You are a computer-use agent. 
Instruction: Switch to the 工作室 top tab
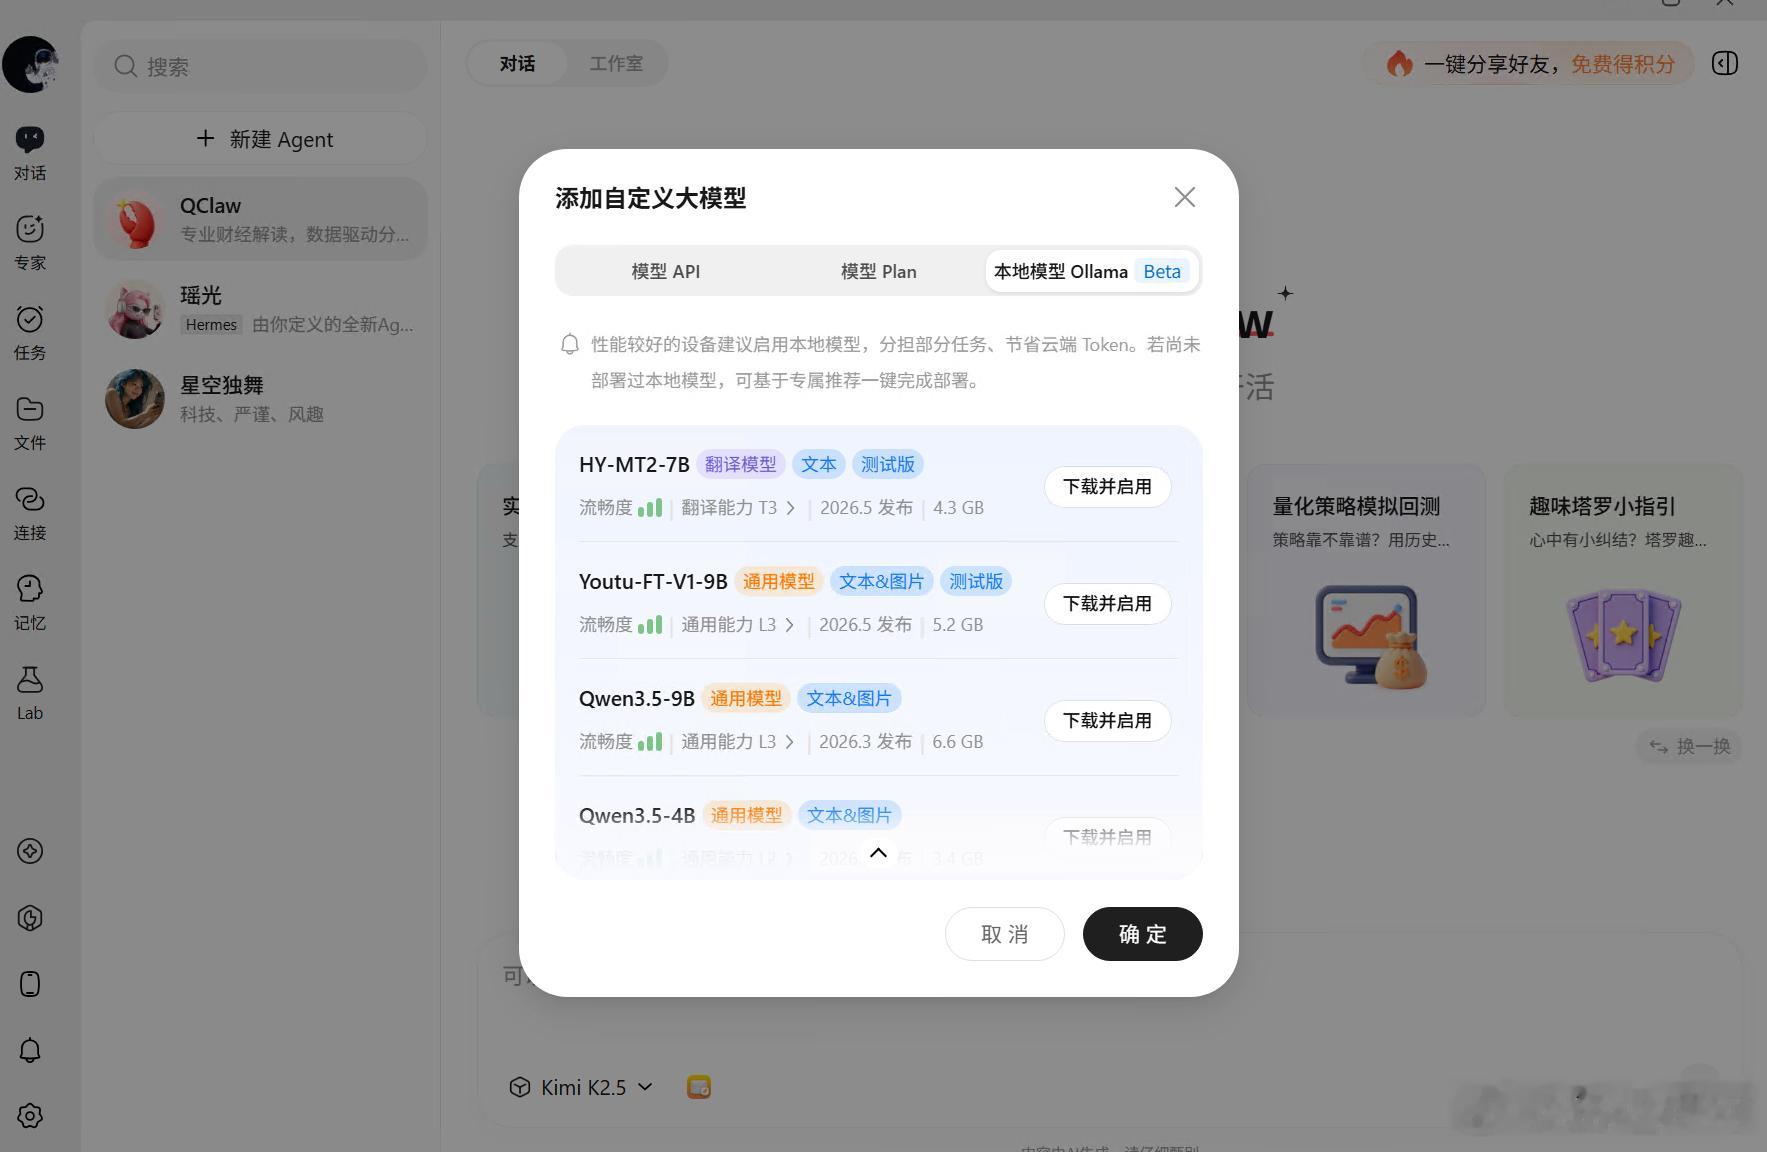tap(616, 63)
